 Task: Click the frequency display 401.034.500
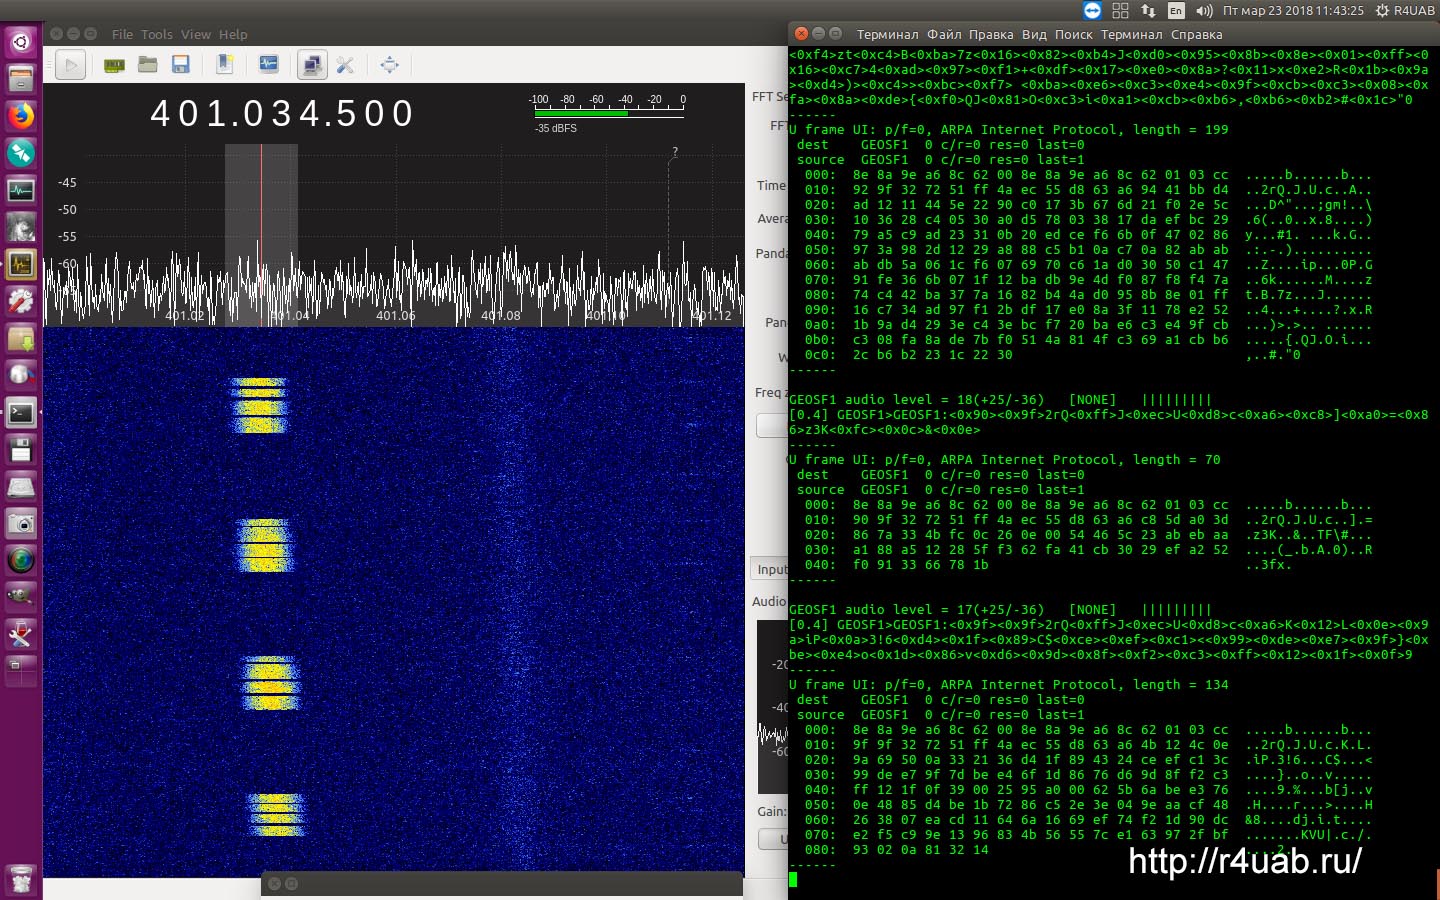click(x=282, y=113)
